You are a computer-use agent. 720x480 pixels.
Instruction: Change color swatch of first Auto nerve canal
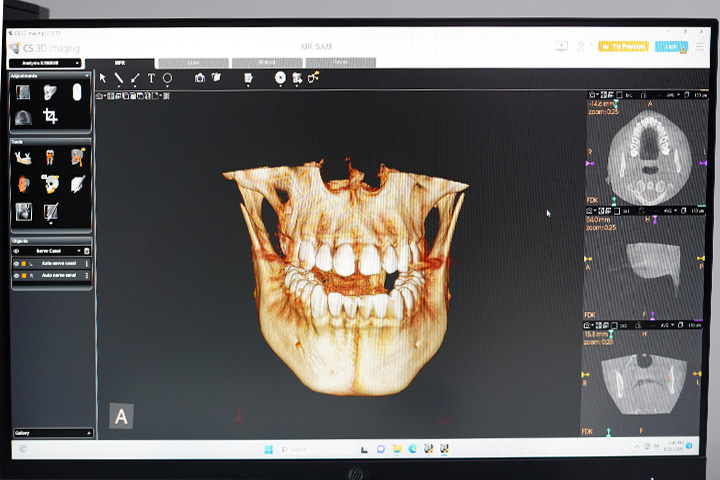[24, 264]
